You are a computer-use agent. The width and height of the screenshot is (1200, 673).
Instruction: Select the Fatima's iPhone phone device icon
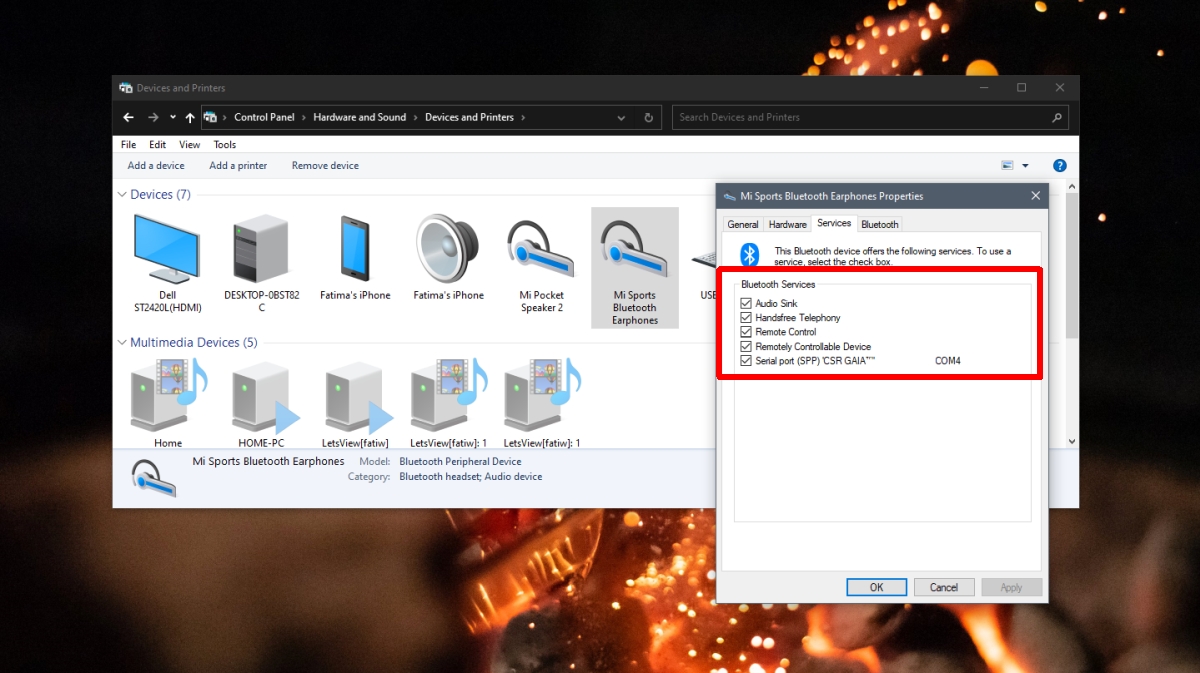point(355,248)
